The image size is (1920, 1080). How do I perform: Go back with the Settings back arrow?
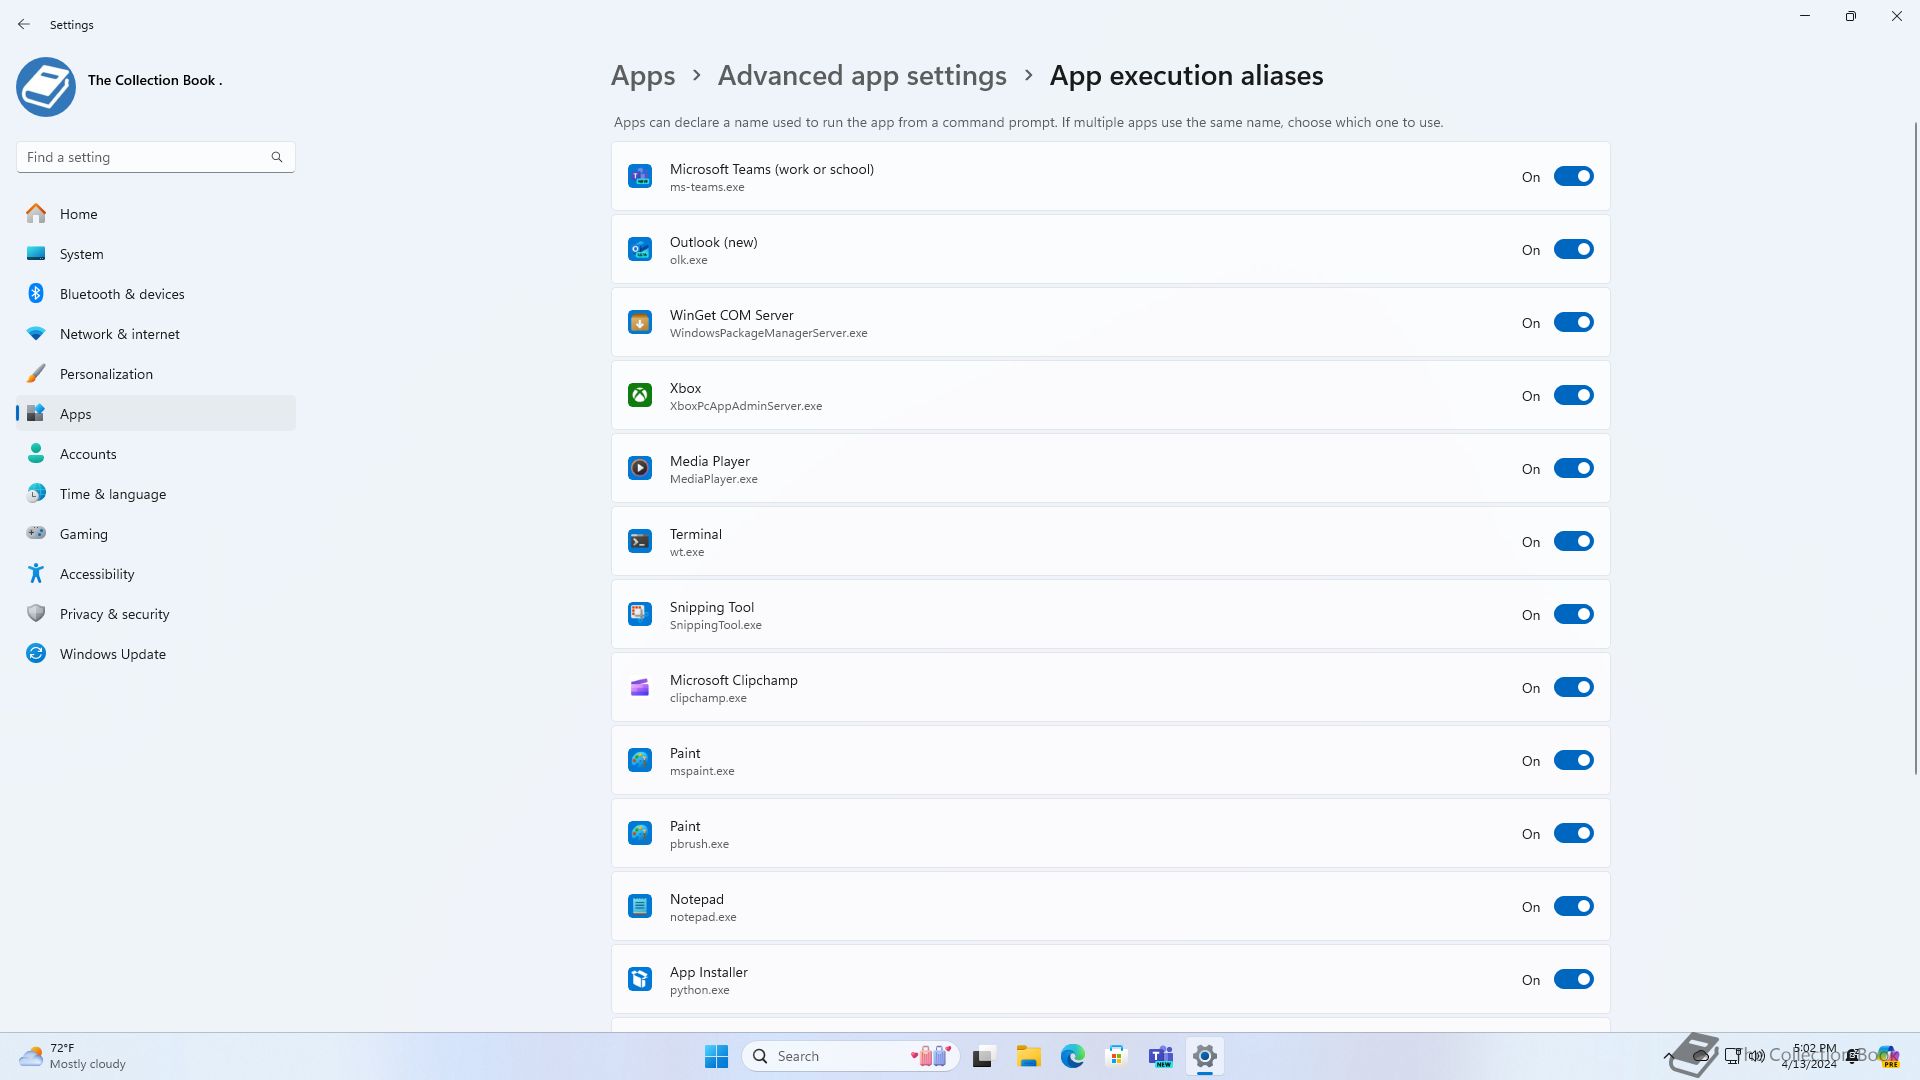click(x=24, y=24)
